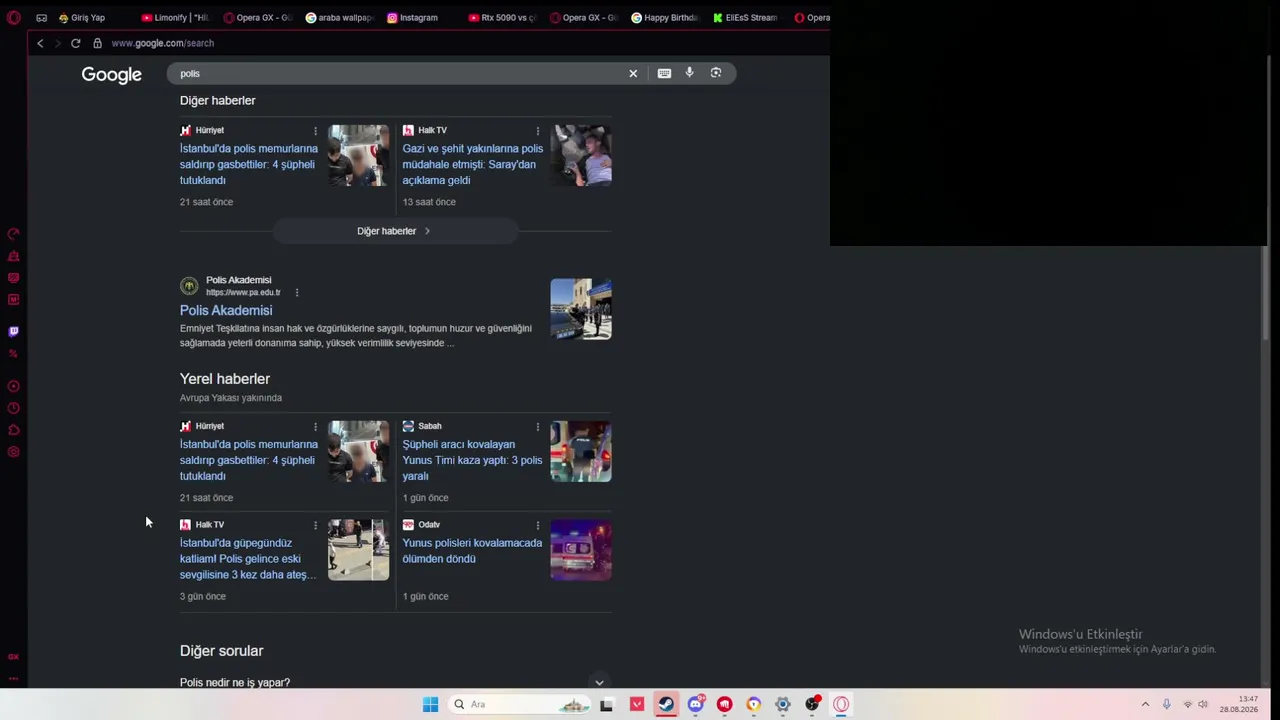
Task: Open the volume control in system tray
Action: coord(1203,704)
